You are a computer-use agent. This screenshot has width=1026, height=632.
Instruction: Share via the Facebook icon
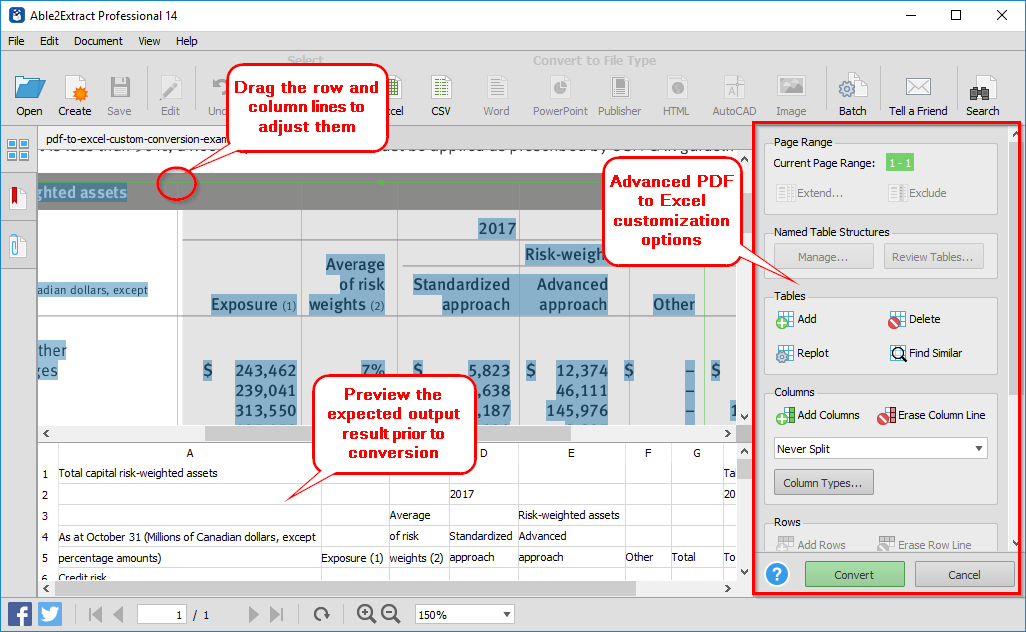(x=20, y=614)
